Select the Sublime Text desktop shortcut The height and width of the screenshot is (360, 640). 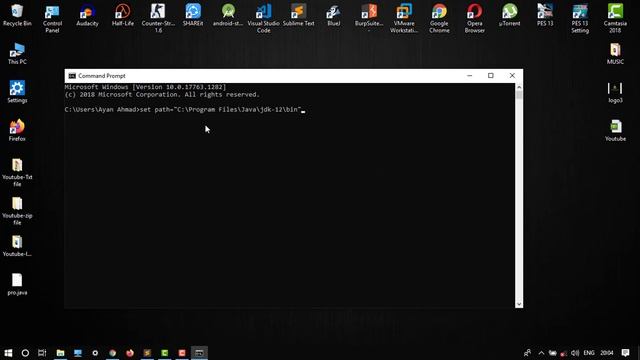[298, 16]
